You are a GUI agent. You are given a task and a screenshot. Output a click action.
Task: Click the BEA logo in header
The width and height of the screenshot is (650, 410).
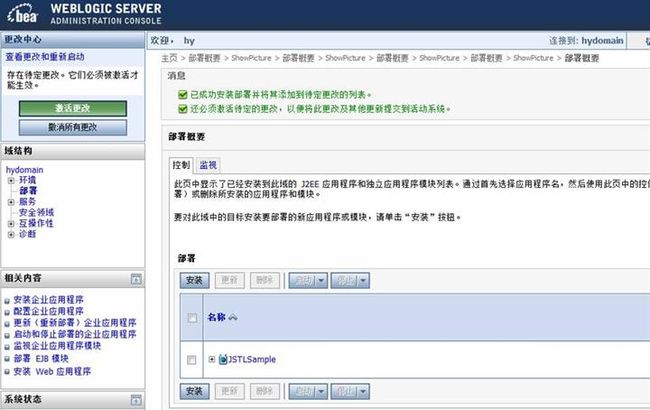[22, 14]
